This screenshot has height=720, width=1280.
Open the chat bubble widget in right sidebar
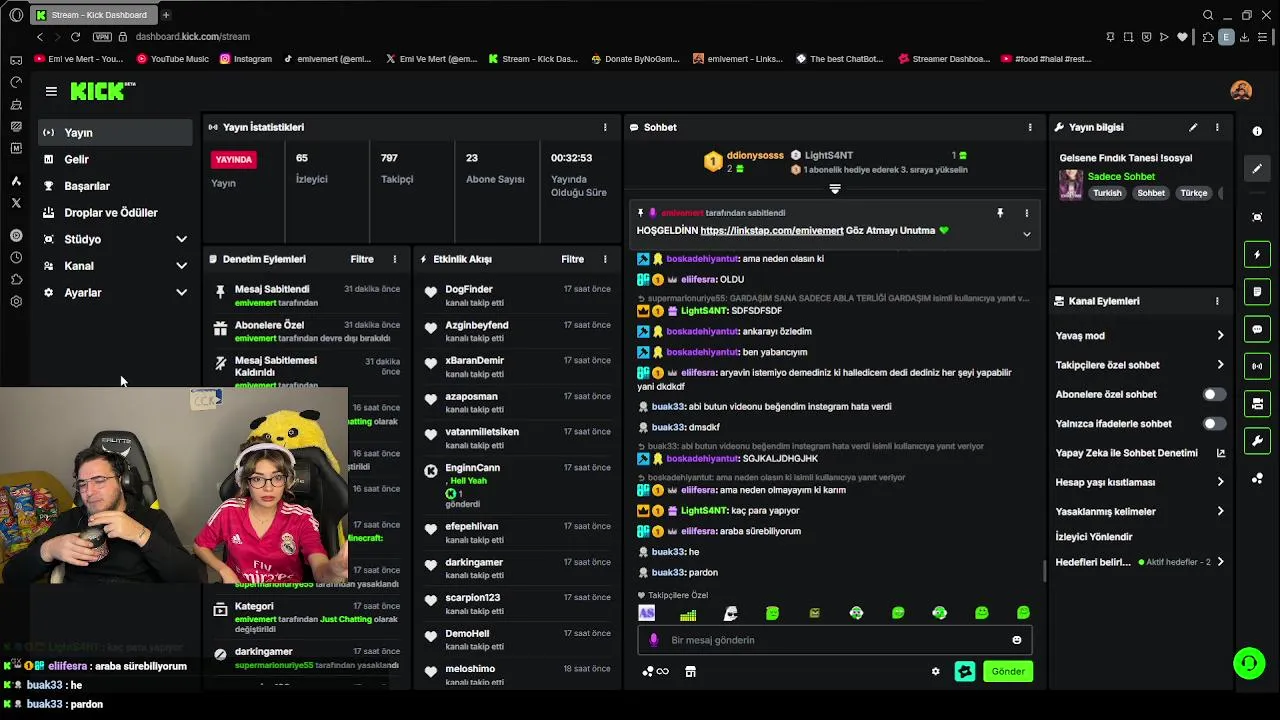[x=1257, y=329]
